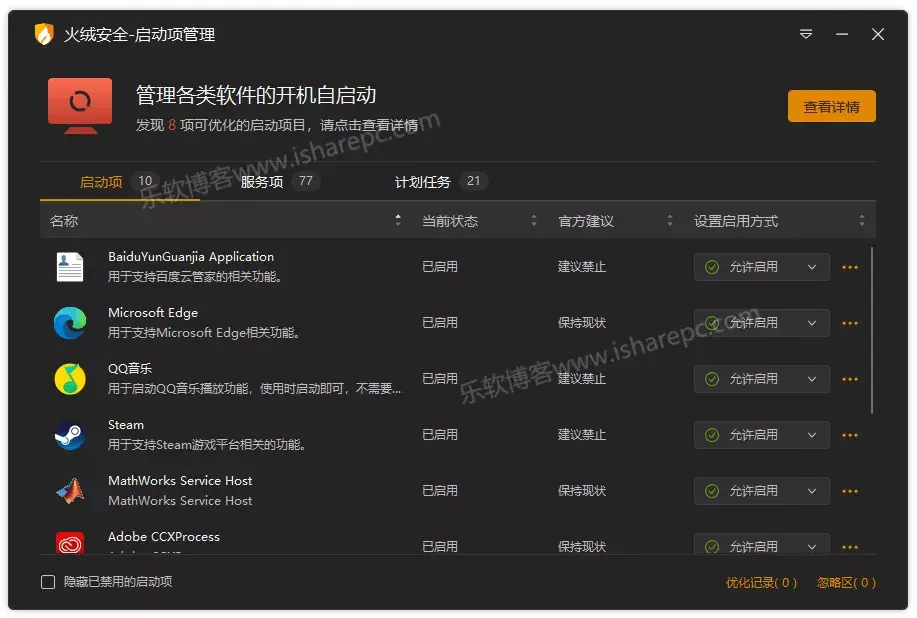
Task: Click QQ音乐 description text
Action: [254, 389]
